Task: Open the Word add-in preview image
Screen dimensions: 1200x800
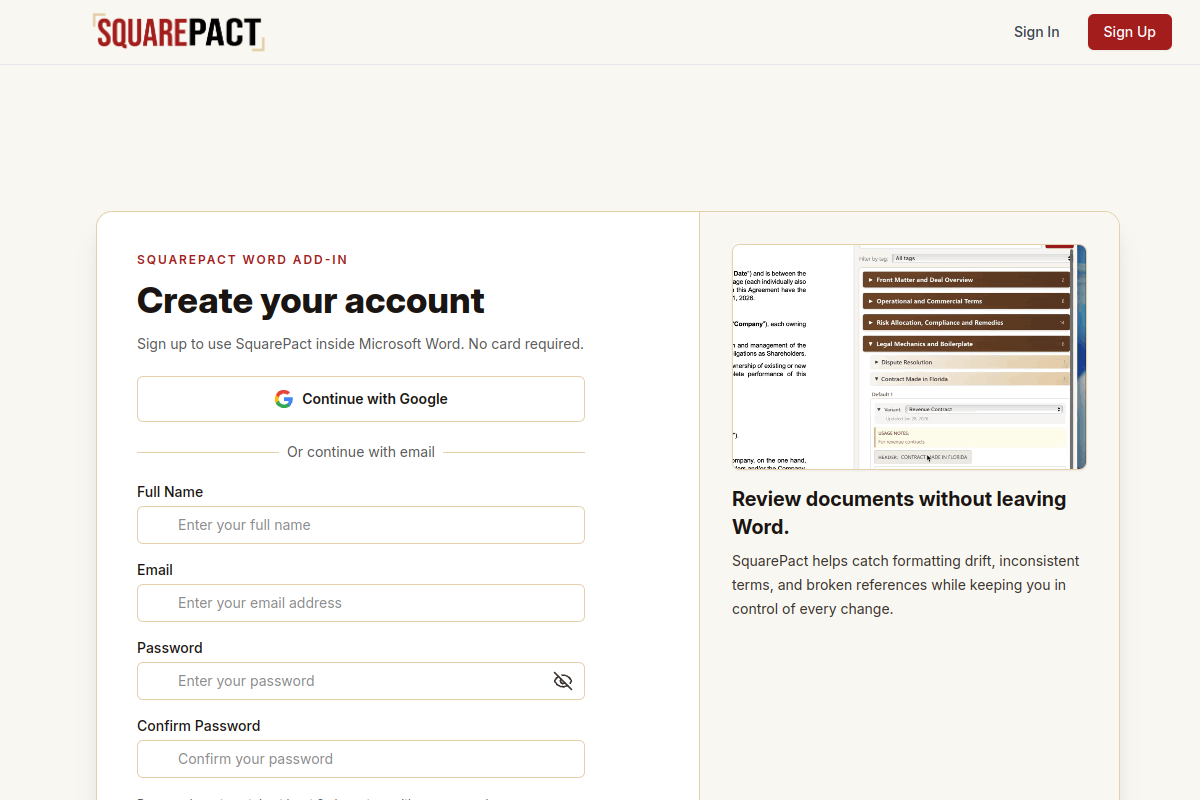Action: click(x=909, y=357)
